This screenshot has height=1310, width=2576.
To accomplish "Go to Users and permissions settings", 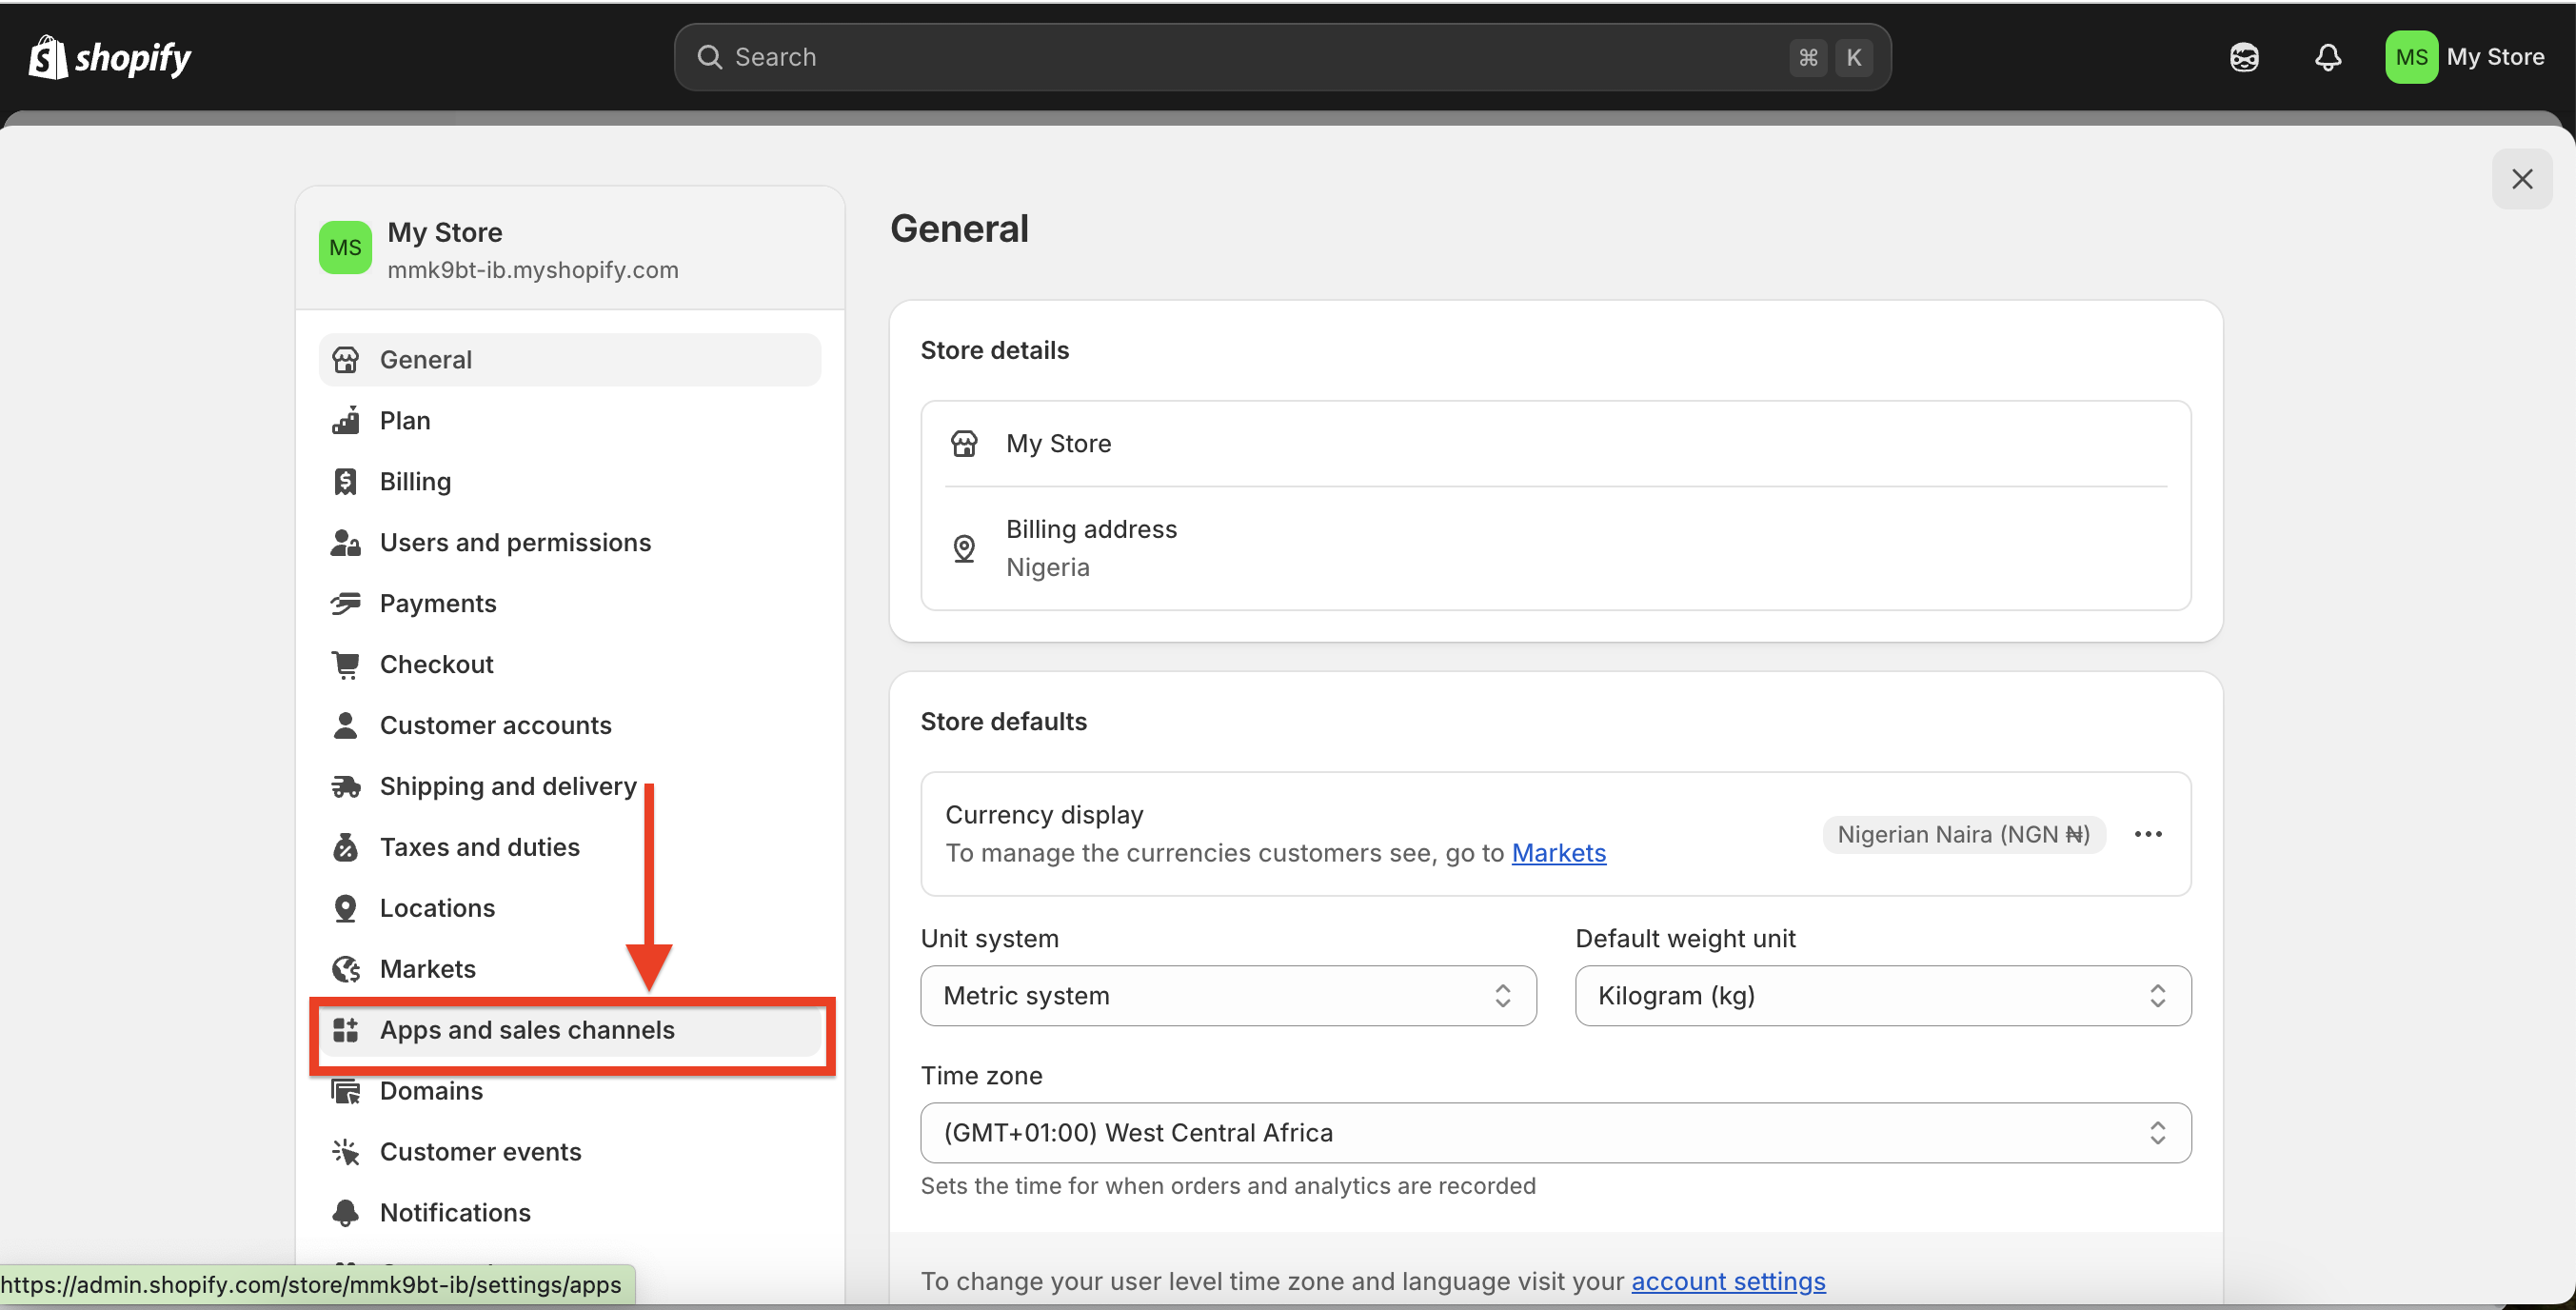I will tap(515, 542).
